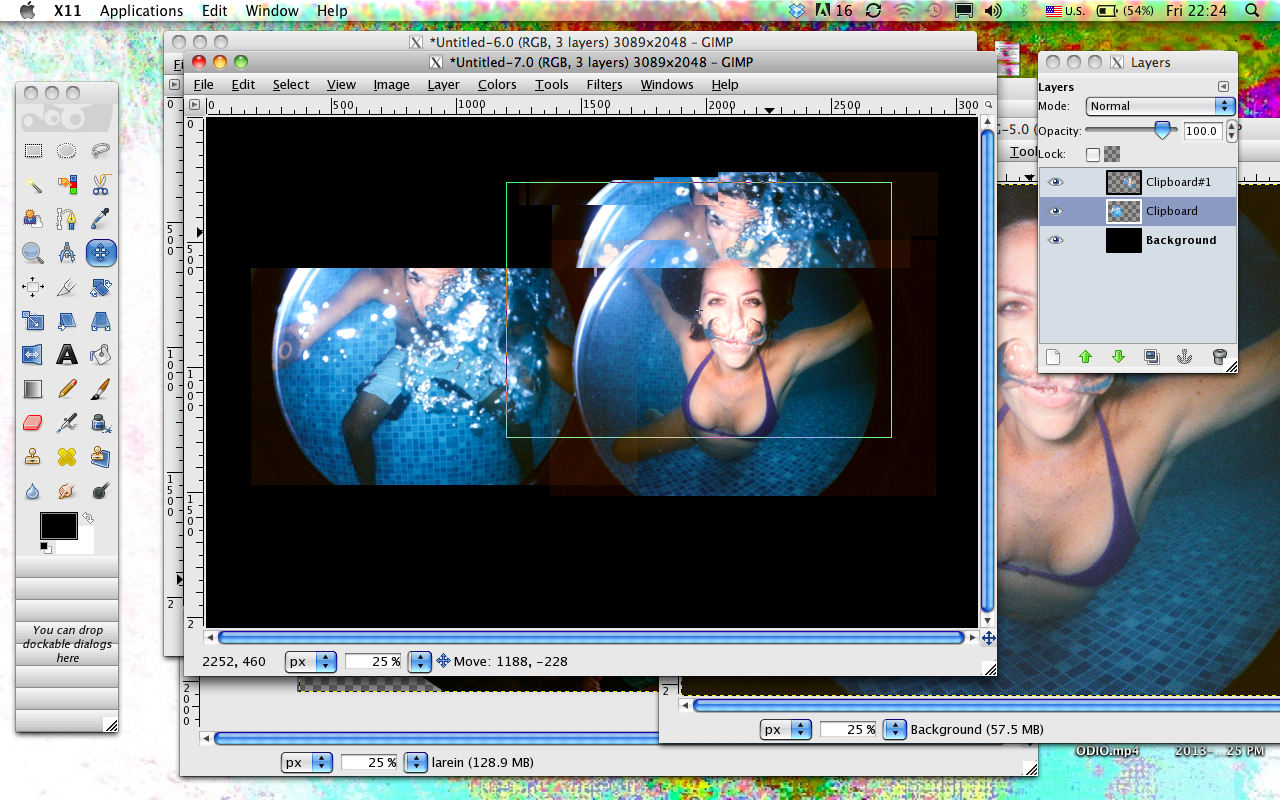Viewport: 1280px width, 800px height.
Task: Select the Eraser tool
Action: click(x=33, y=423)
